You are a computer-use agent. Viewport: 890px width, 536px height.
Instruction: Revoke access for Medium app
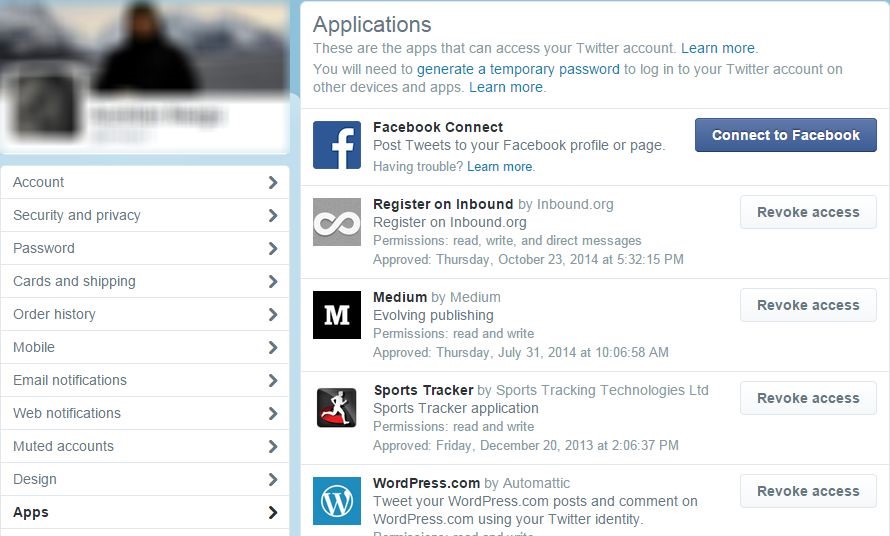(x=808, y=305)
